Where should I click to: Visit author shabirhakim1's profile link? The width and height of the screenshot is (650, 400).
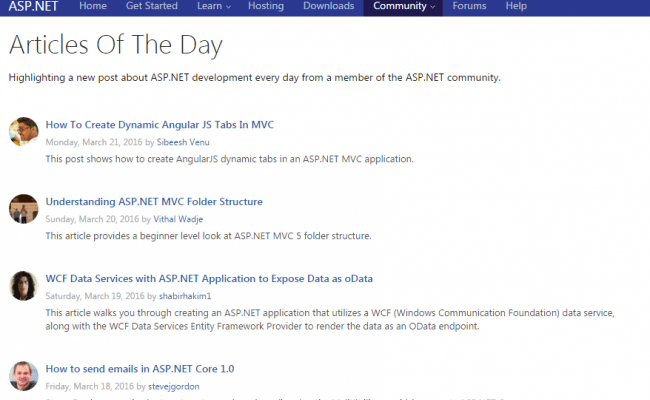tap(185, 296)
